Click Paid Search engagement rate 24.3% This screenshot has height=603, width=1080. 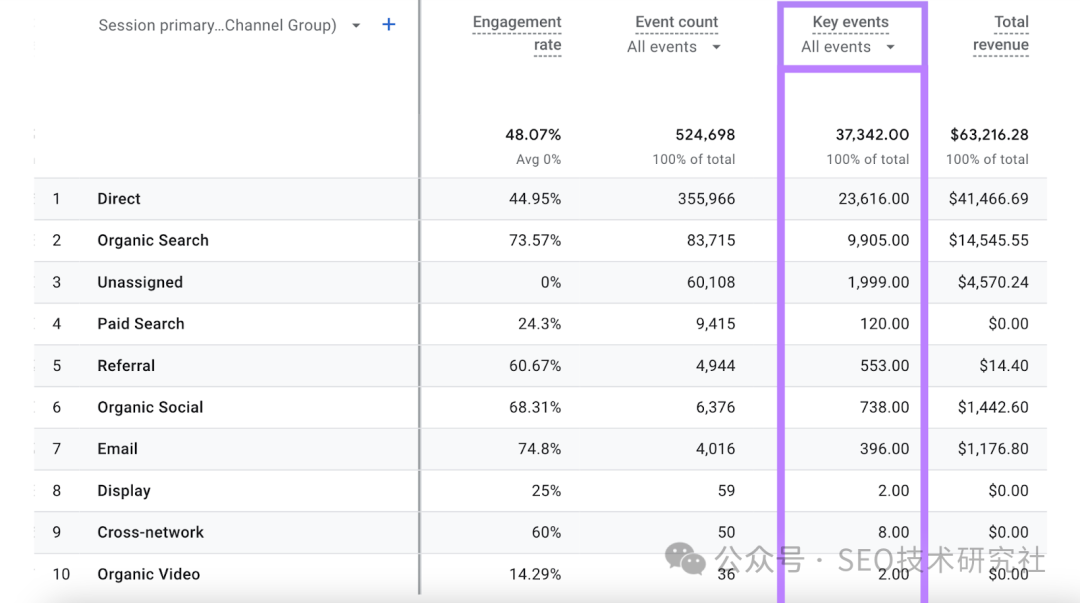pyautogui.click(x=539, y=324)
